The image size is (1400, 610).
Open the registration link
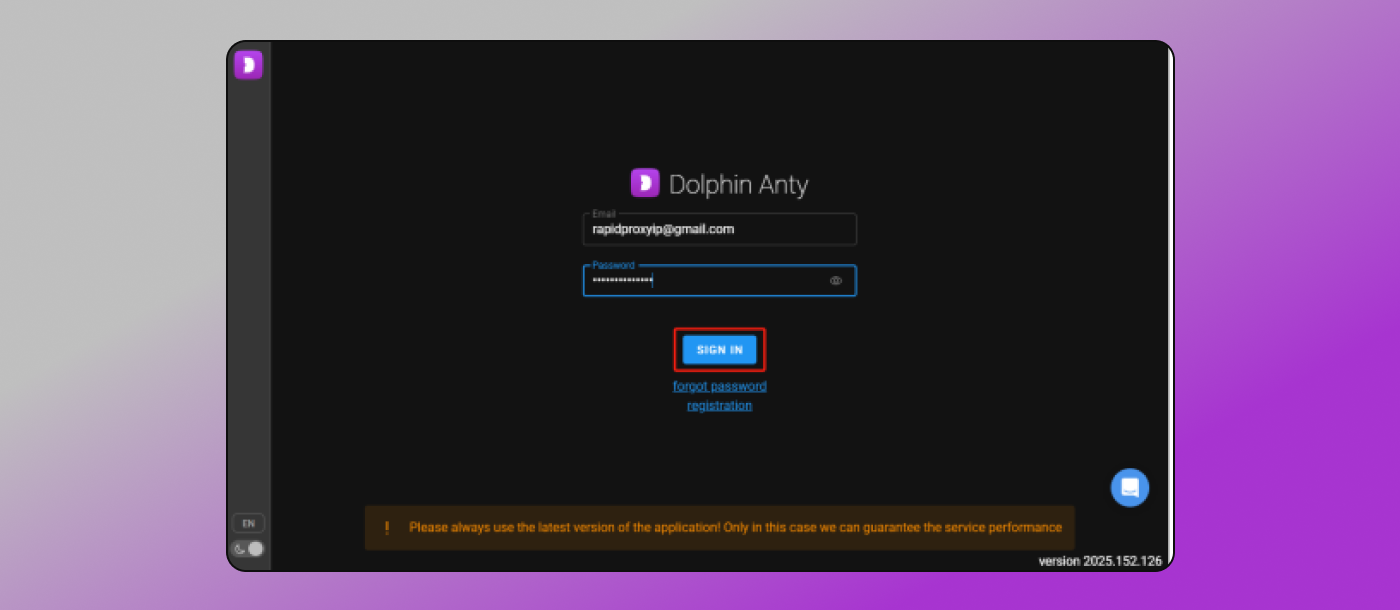720,405
